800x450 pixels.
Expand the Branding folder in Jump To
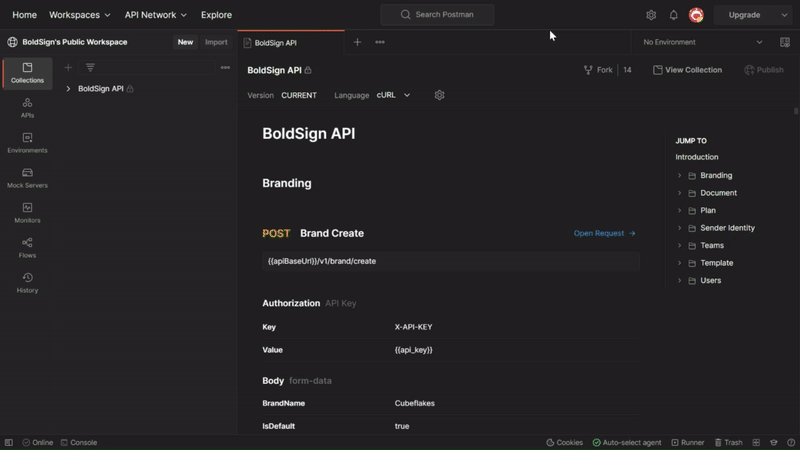(679, 176)
